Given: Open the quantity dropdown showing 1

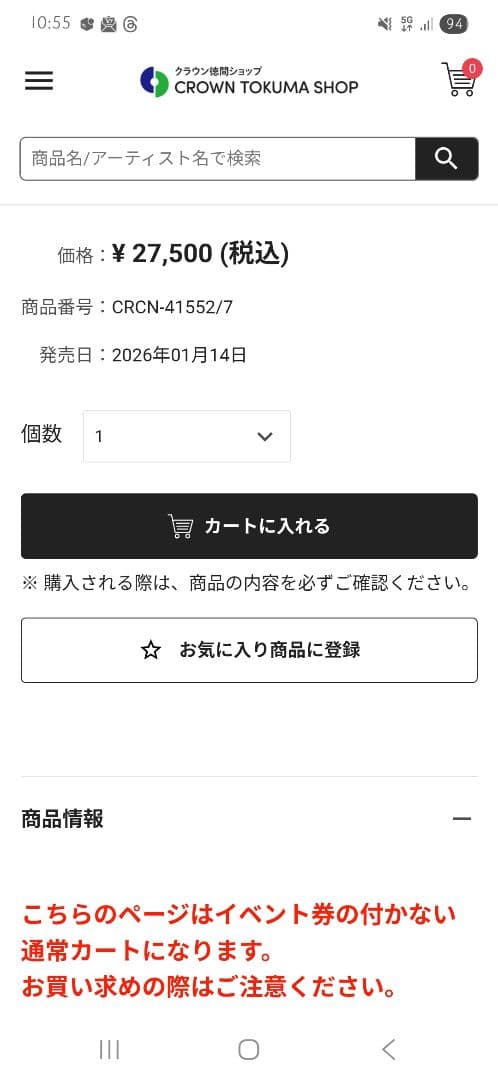Looking at the screenshot, I should [187, 436].
